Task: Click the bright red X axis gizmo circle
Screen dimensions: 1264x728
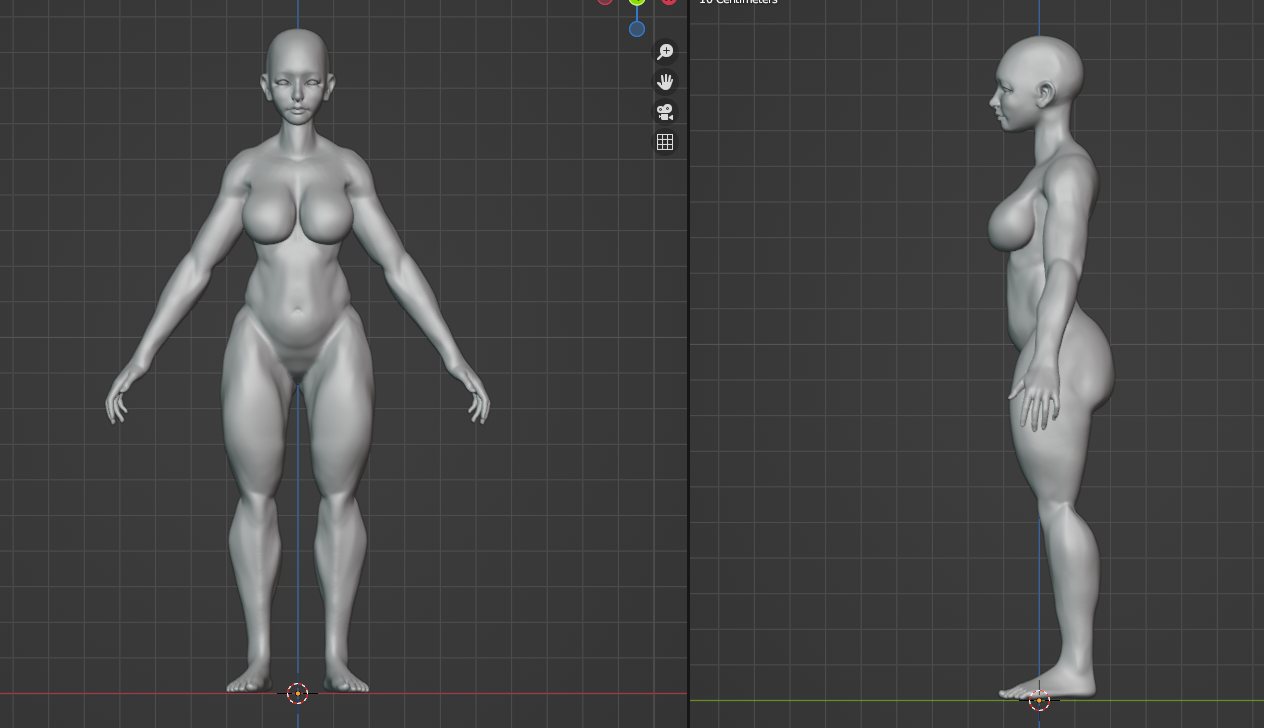Action: (669, 2)
